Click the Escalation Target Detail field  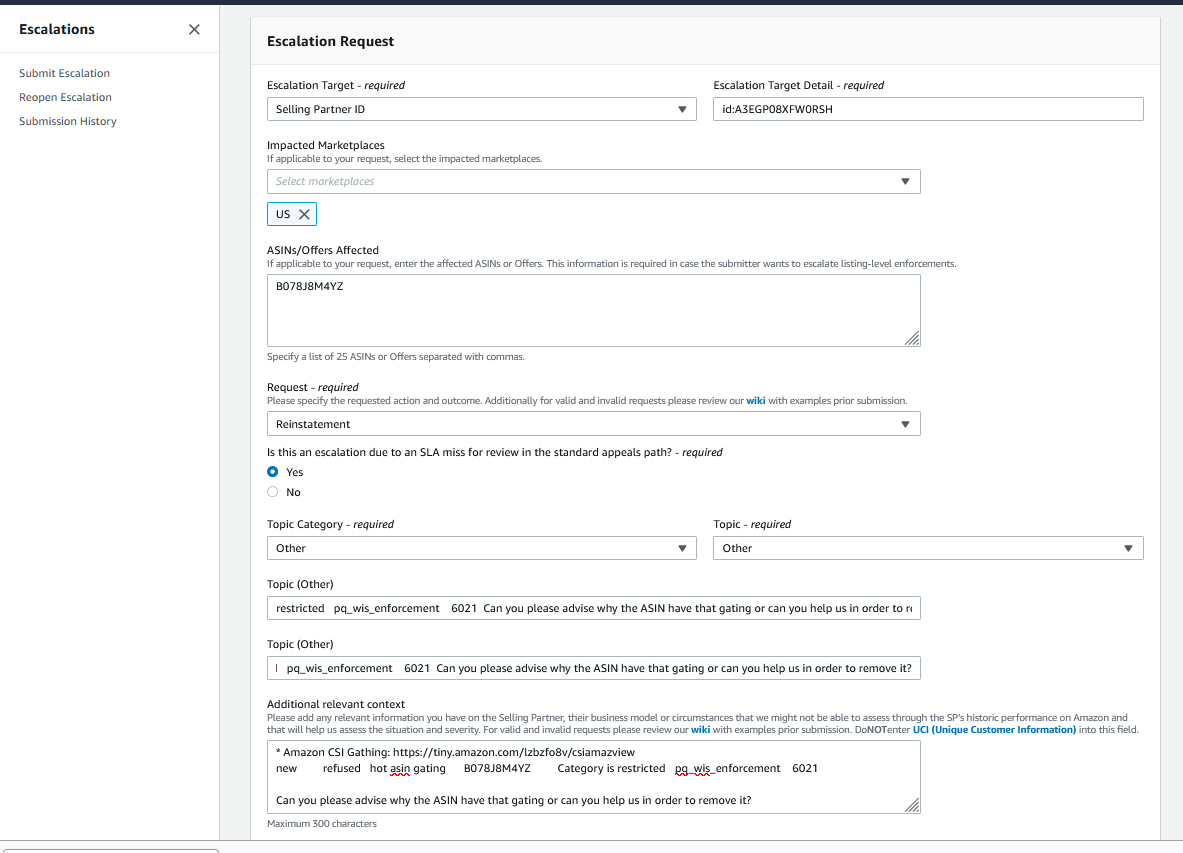point(927,109)
